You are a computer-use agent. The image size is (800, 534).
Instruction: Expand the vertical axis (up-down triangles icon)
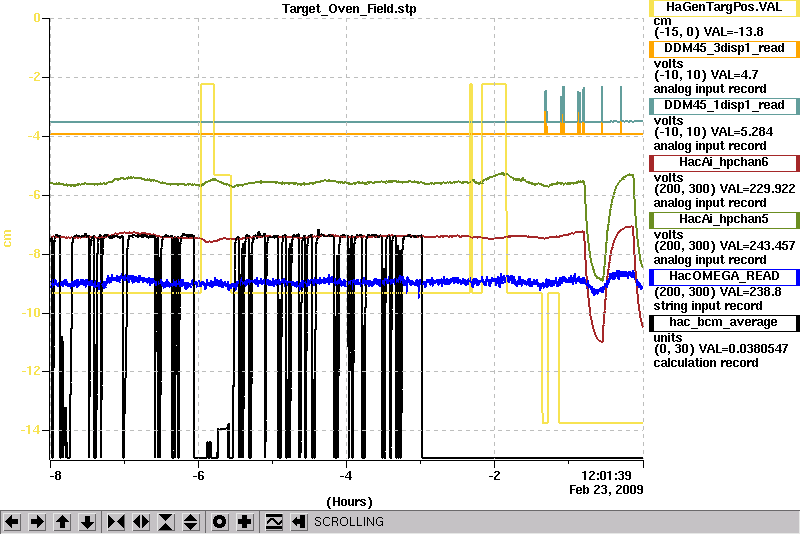(191, 522)
